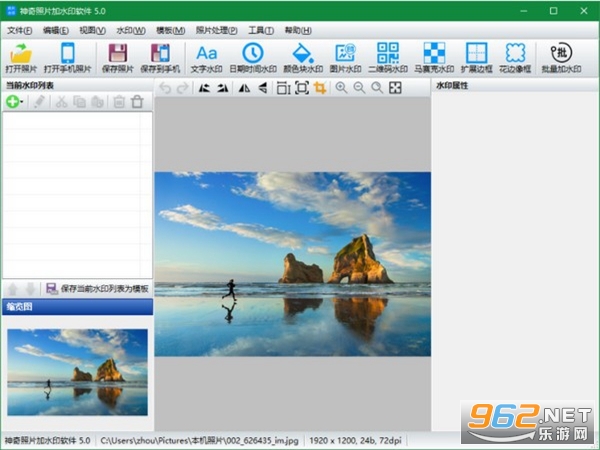Add a 文字水印 text watermark
The height and width of the screenshot is (450, 600).
click(206, 58)
